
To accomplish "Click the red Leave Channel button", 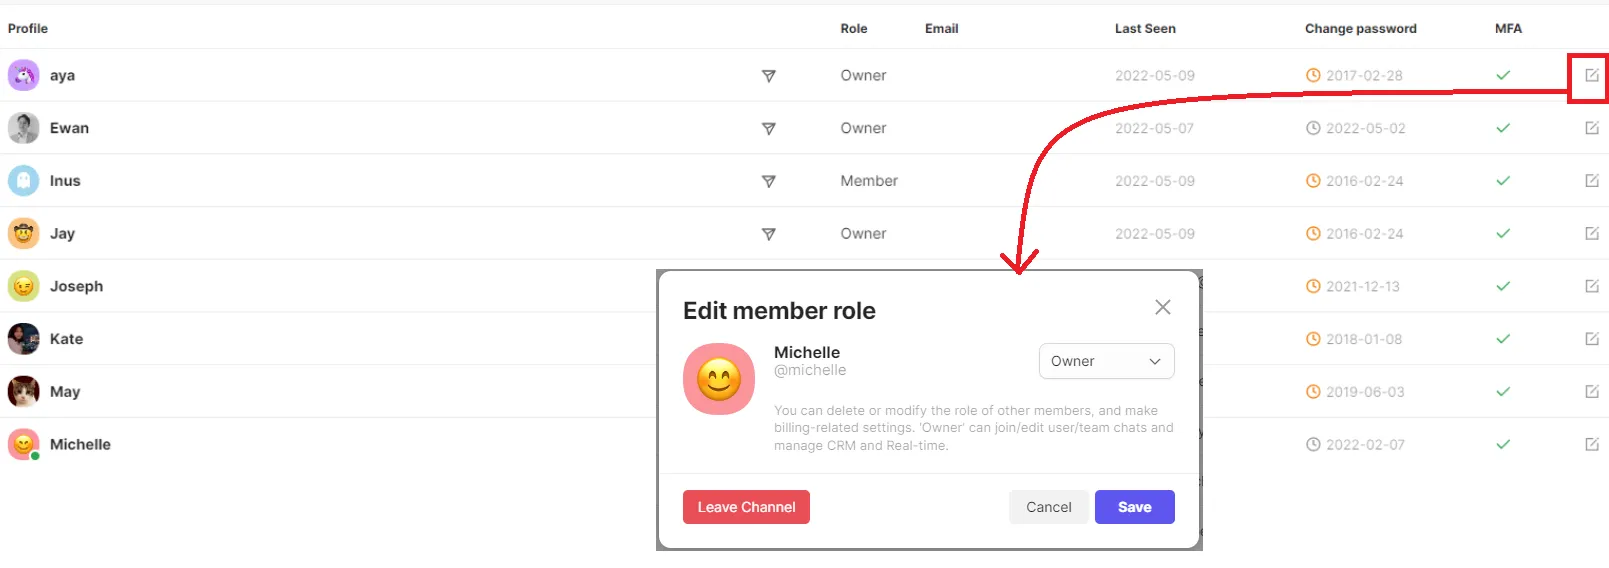I will (746, 507).
